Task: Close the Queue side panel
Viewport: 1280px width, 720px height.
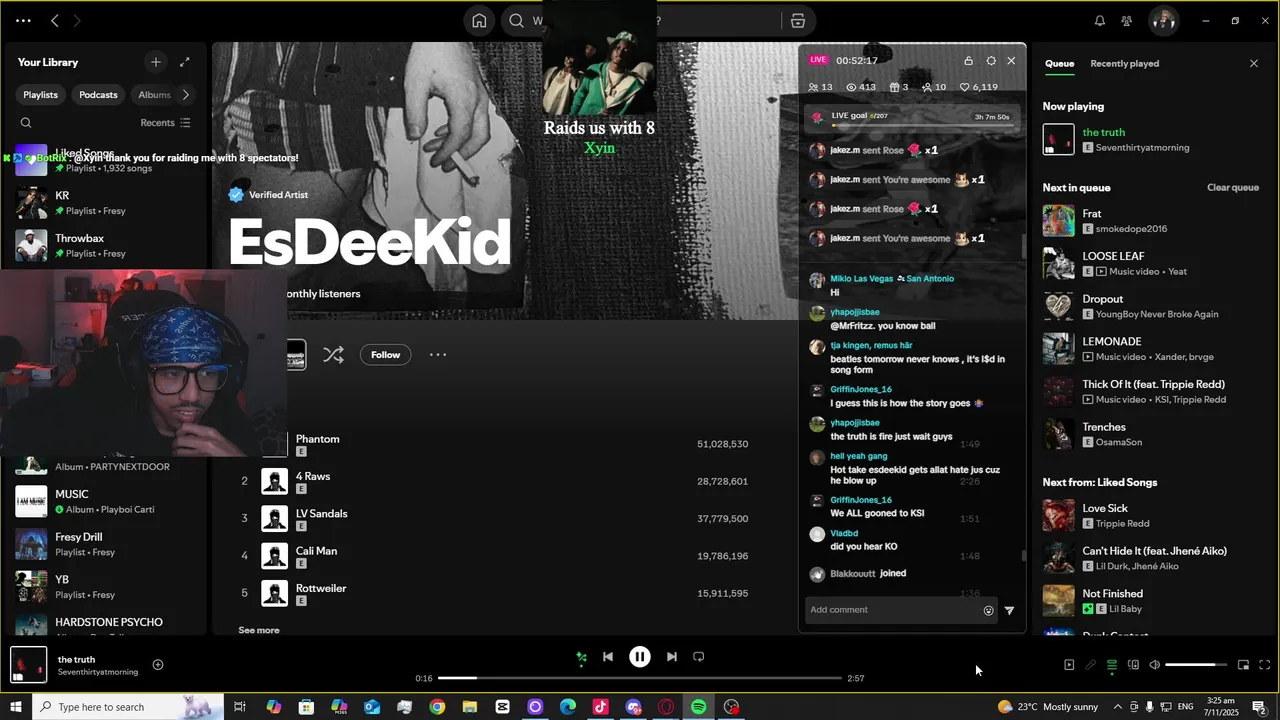Action: pyautogui.click(x=1254, y=64)
